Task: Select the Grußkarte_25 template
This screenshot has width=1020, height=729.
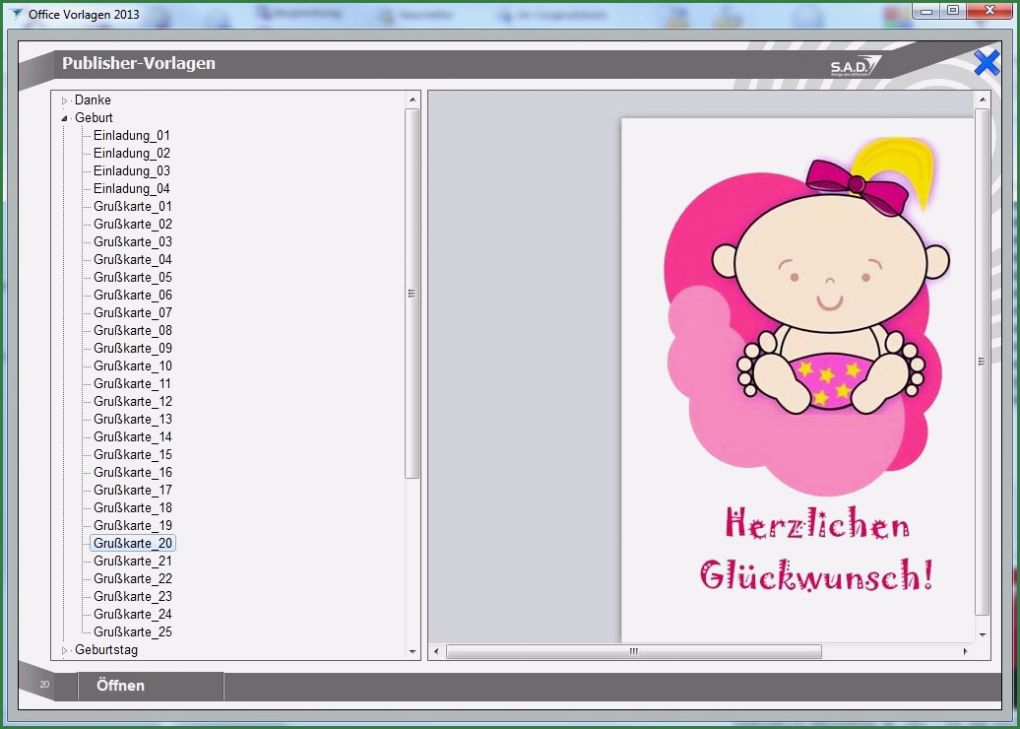Action: point(130,631)
